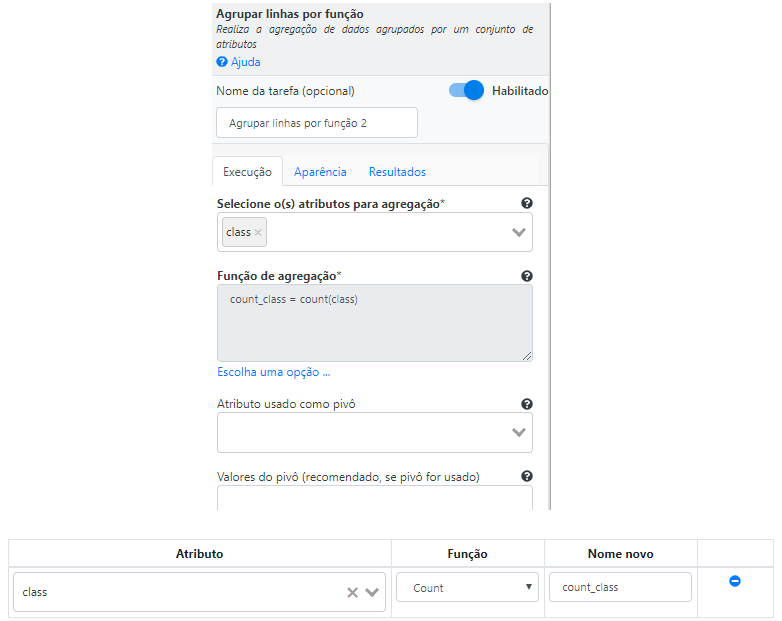Switch to the Execução tab

tap(247, 172)
